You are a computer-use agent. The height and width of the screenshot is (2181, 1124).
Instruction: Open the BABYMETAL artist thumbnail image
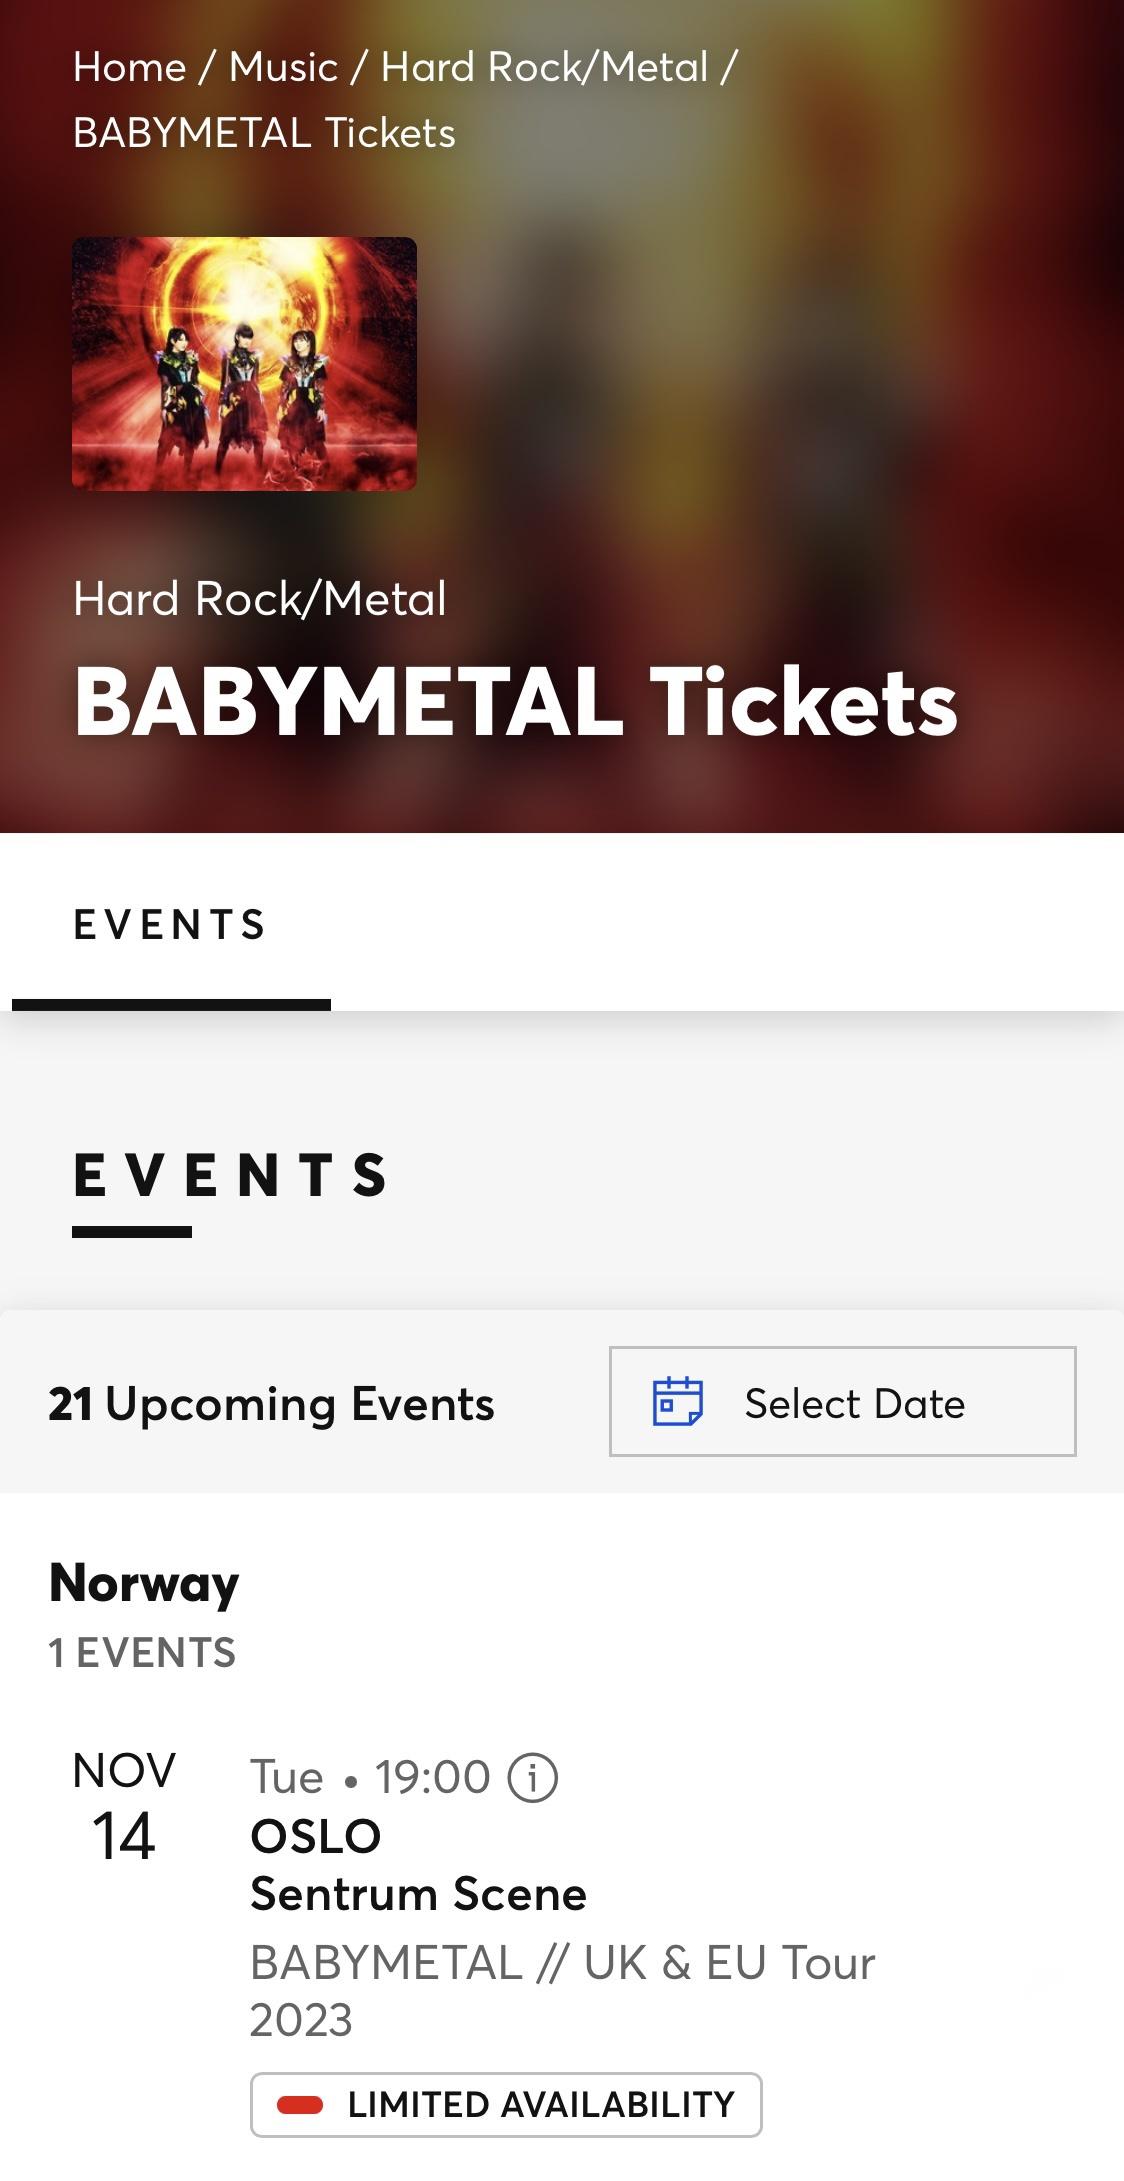point(244,363)
